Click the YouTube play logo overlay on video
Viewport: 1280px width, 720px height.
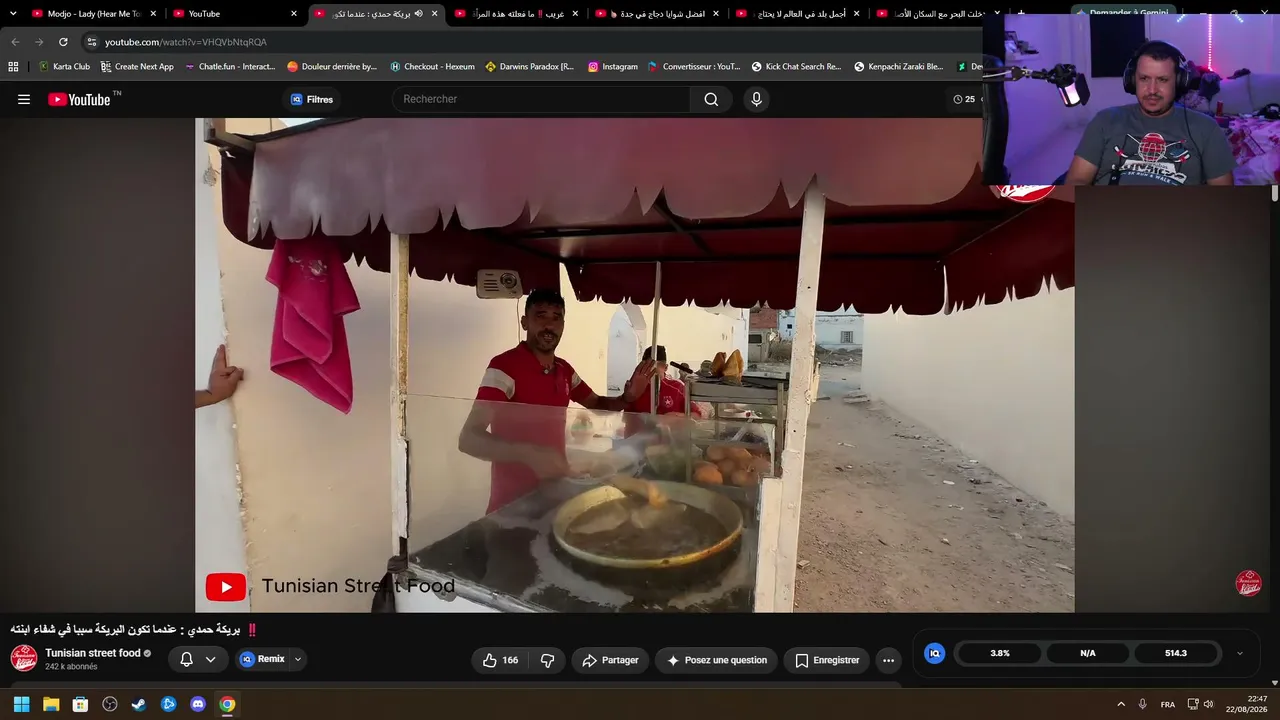(x=226, y=587)
